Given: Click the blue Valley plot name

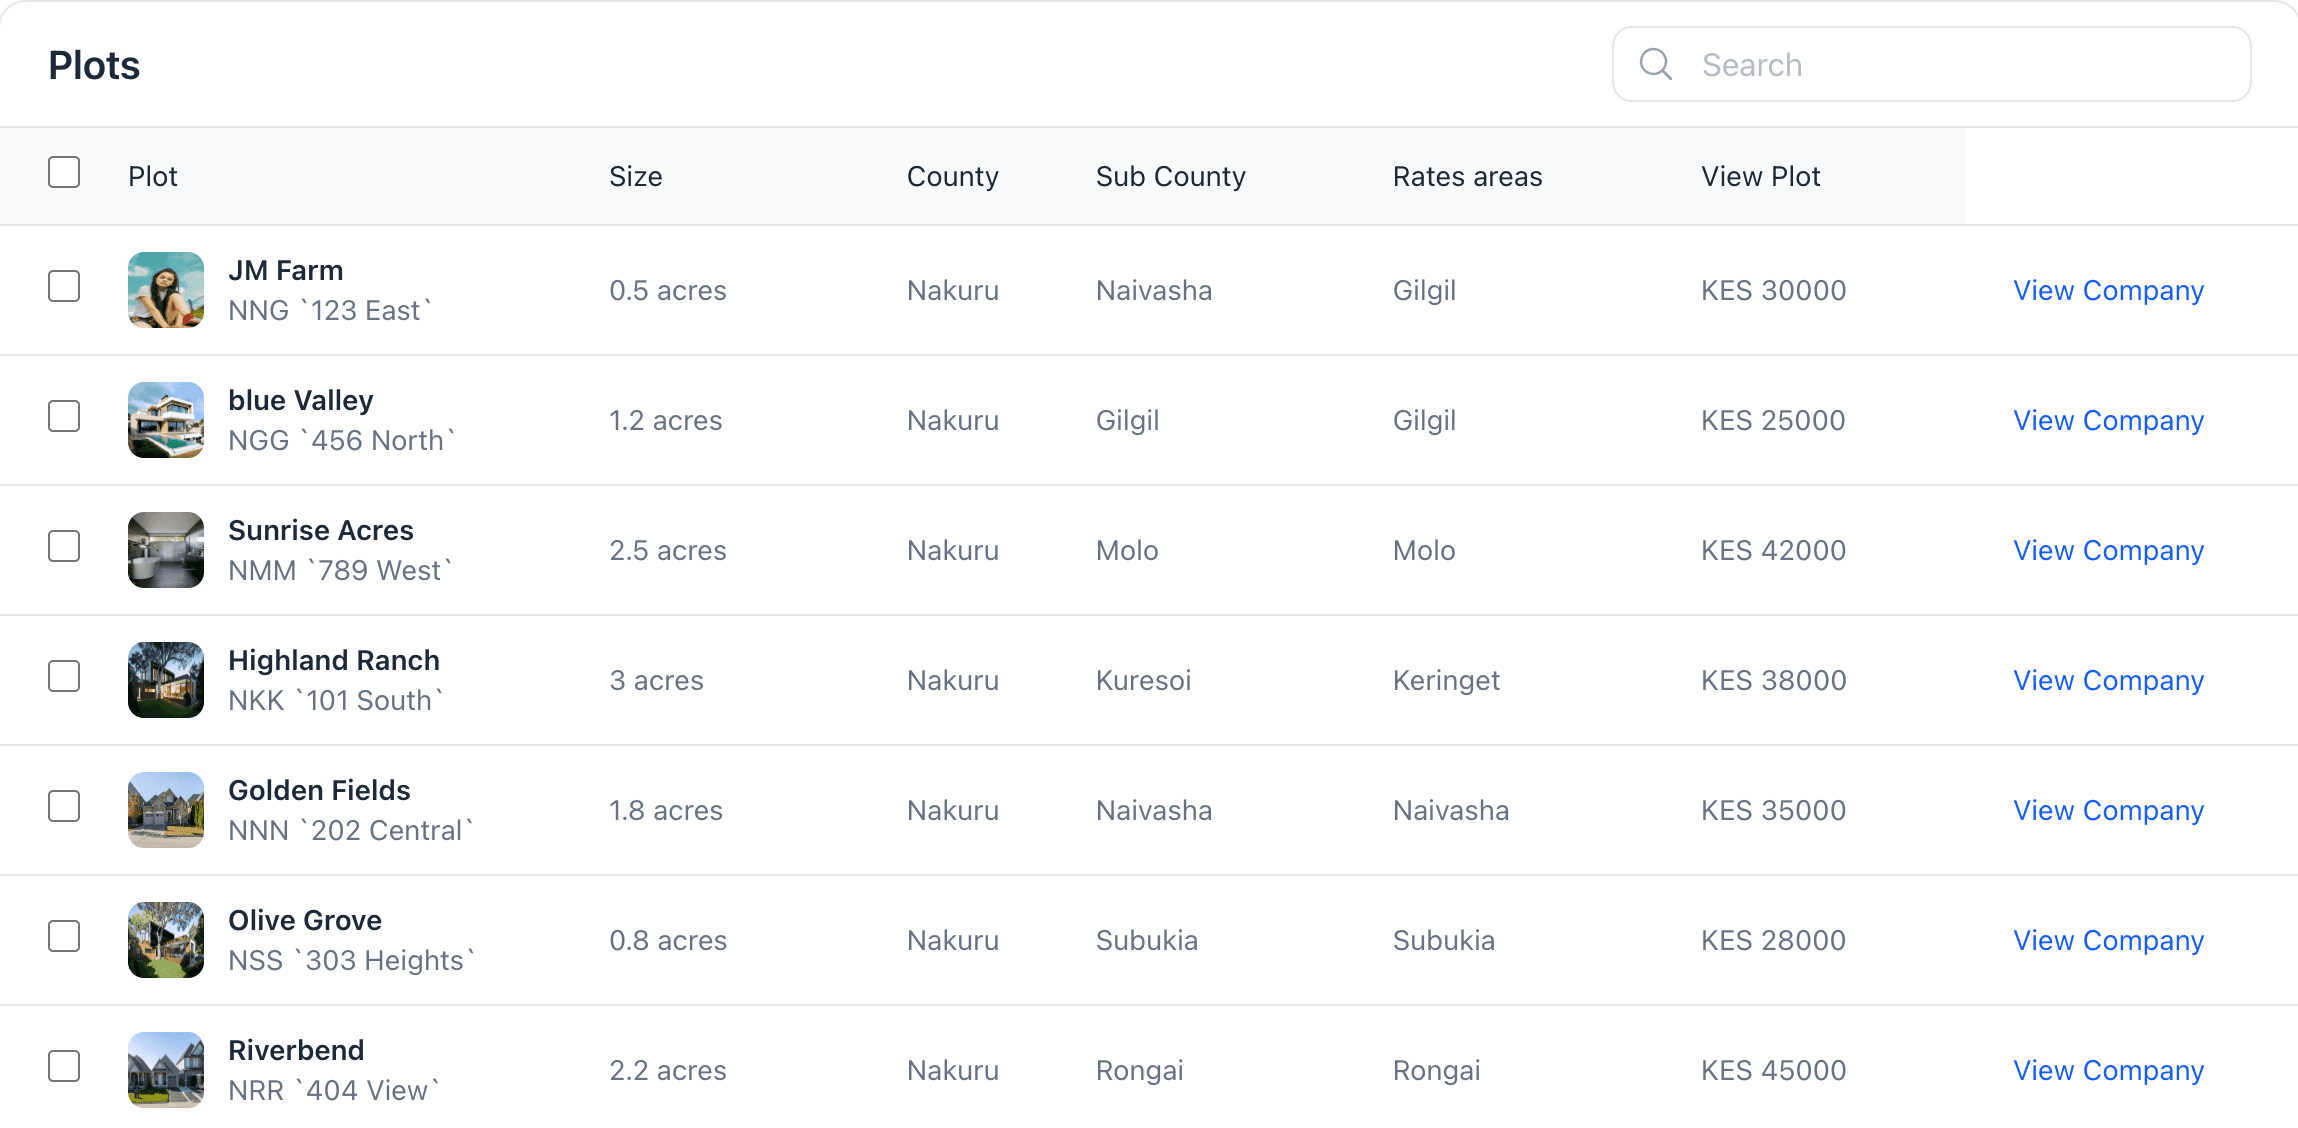Looking at the screenshot, I should click(301, 401).
